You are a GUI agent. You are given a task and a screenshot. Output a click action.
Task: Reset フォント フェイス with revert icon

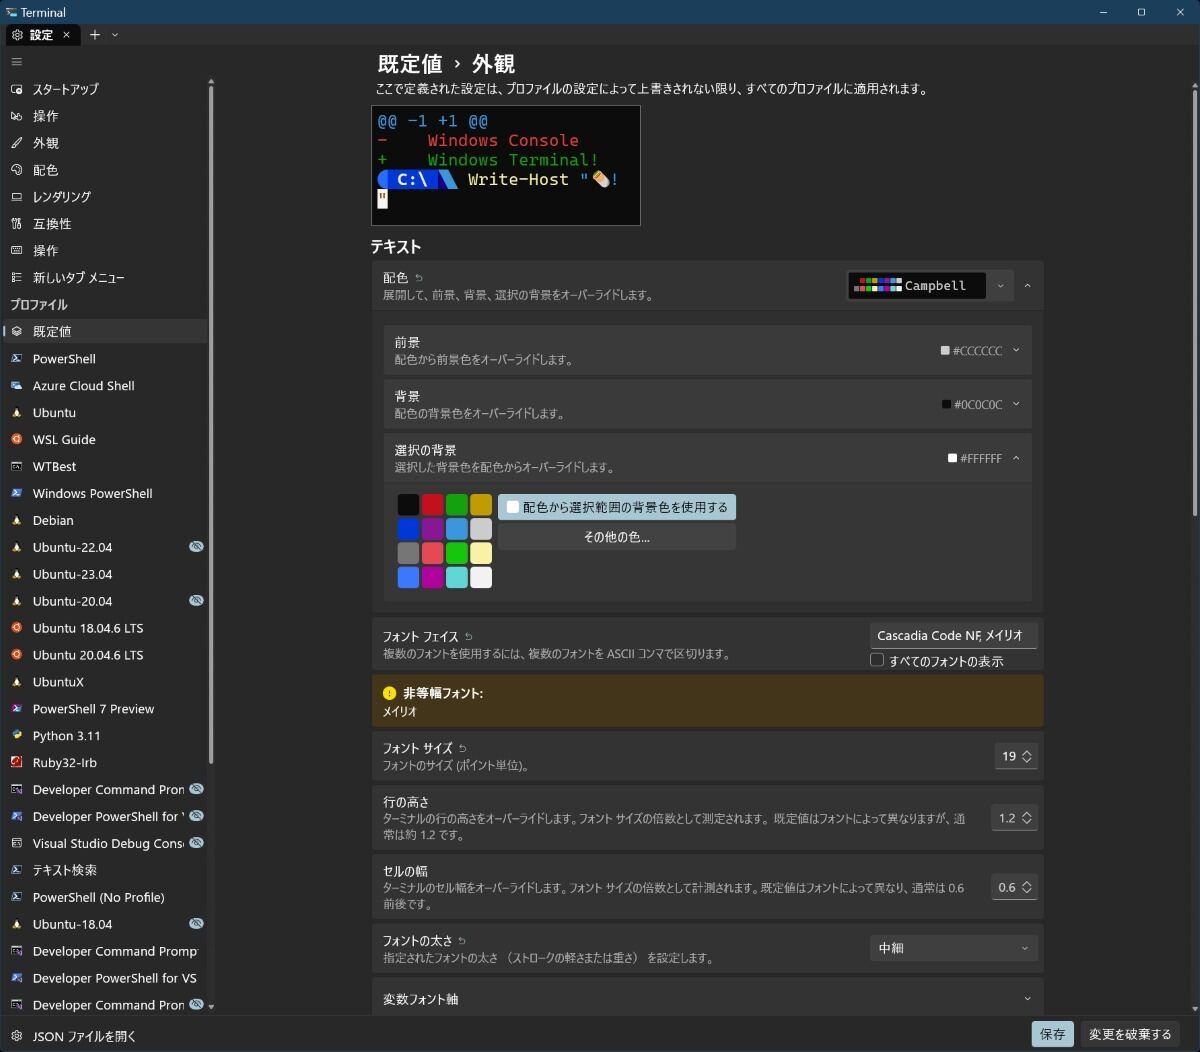tap(468, 636)
